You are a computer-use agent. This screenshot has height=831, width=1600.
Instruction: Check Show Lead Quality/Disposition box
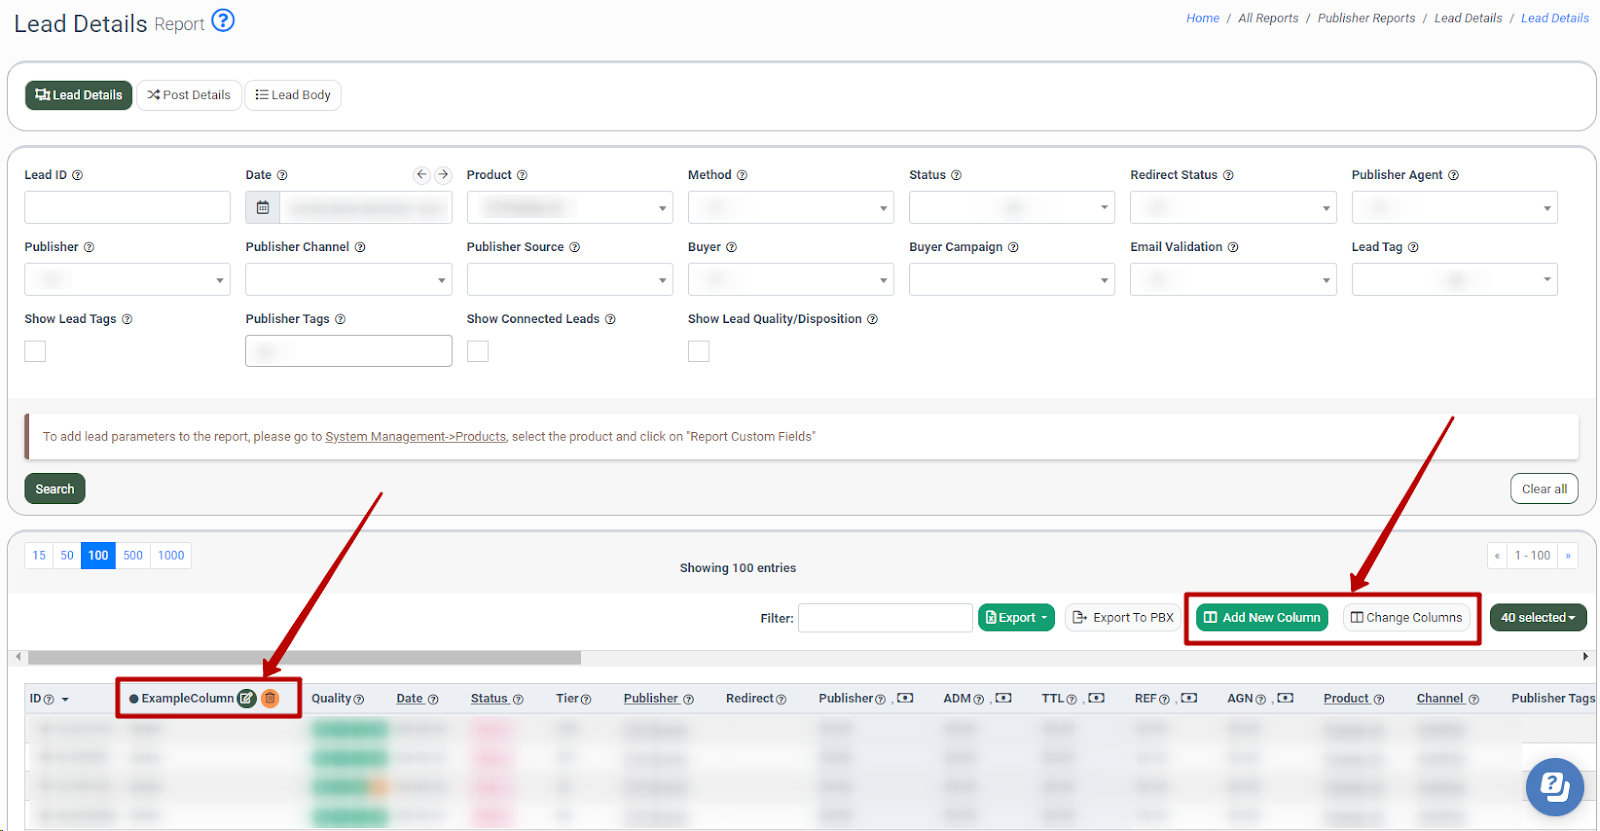699,351
